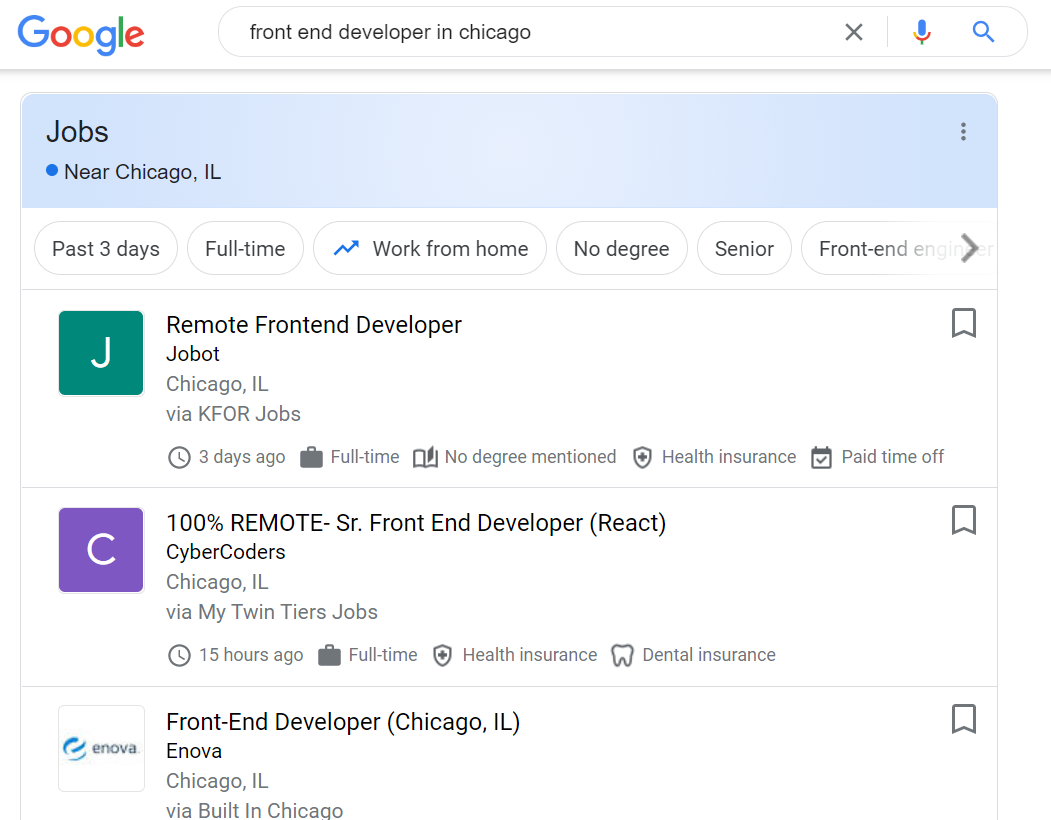Open the Remote Frontend Developer job listing

[313, 325]
